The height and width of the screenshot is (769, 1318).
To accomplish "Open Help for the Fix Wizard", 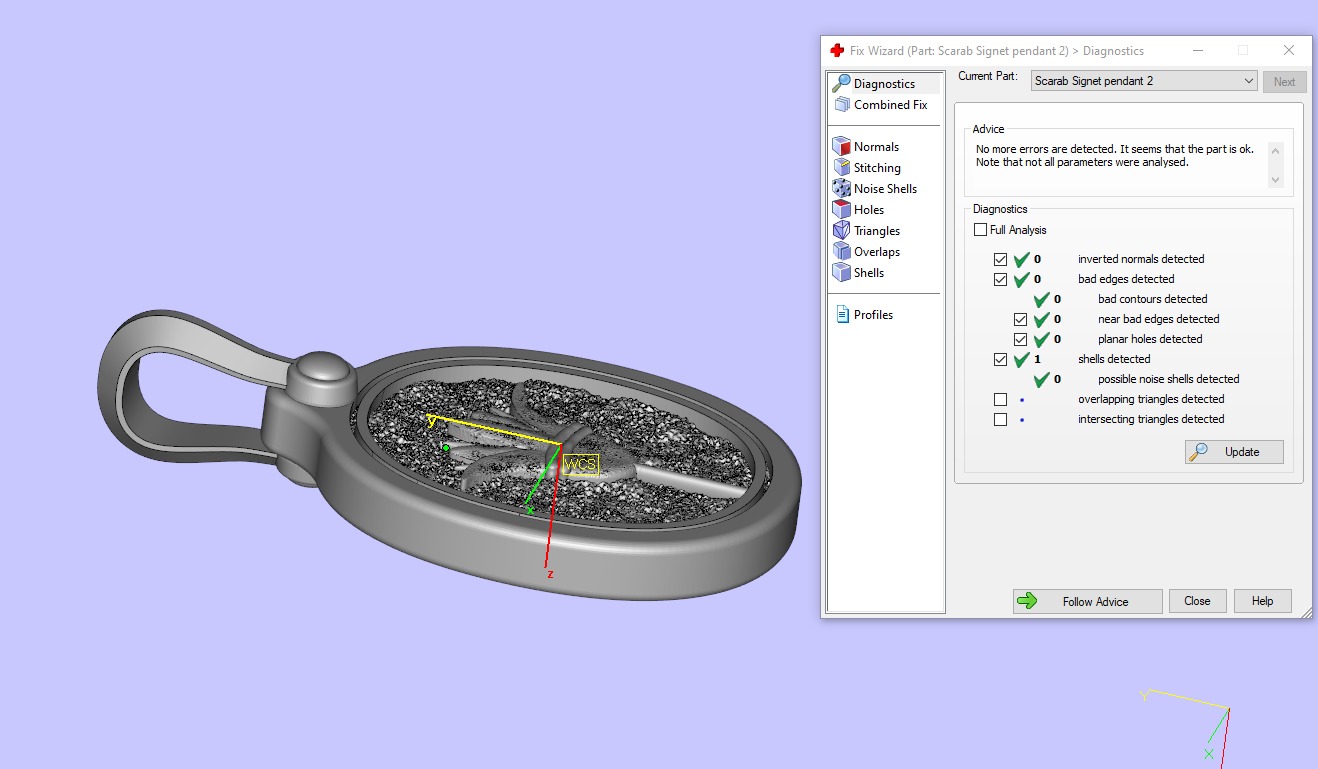I will click(x=1262, y=601).
